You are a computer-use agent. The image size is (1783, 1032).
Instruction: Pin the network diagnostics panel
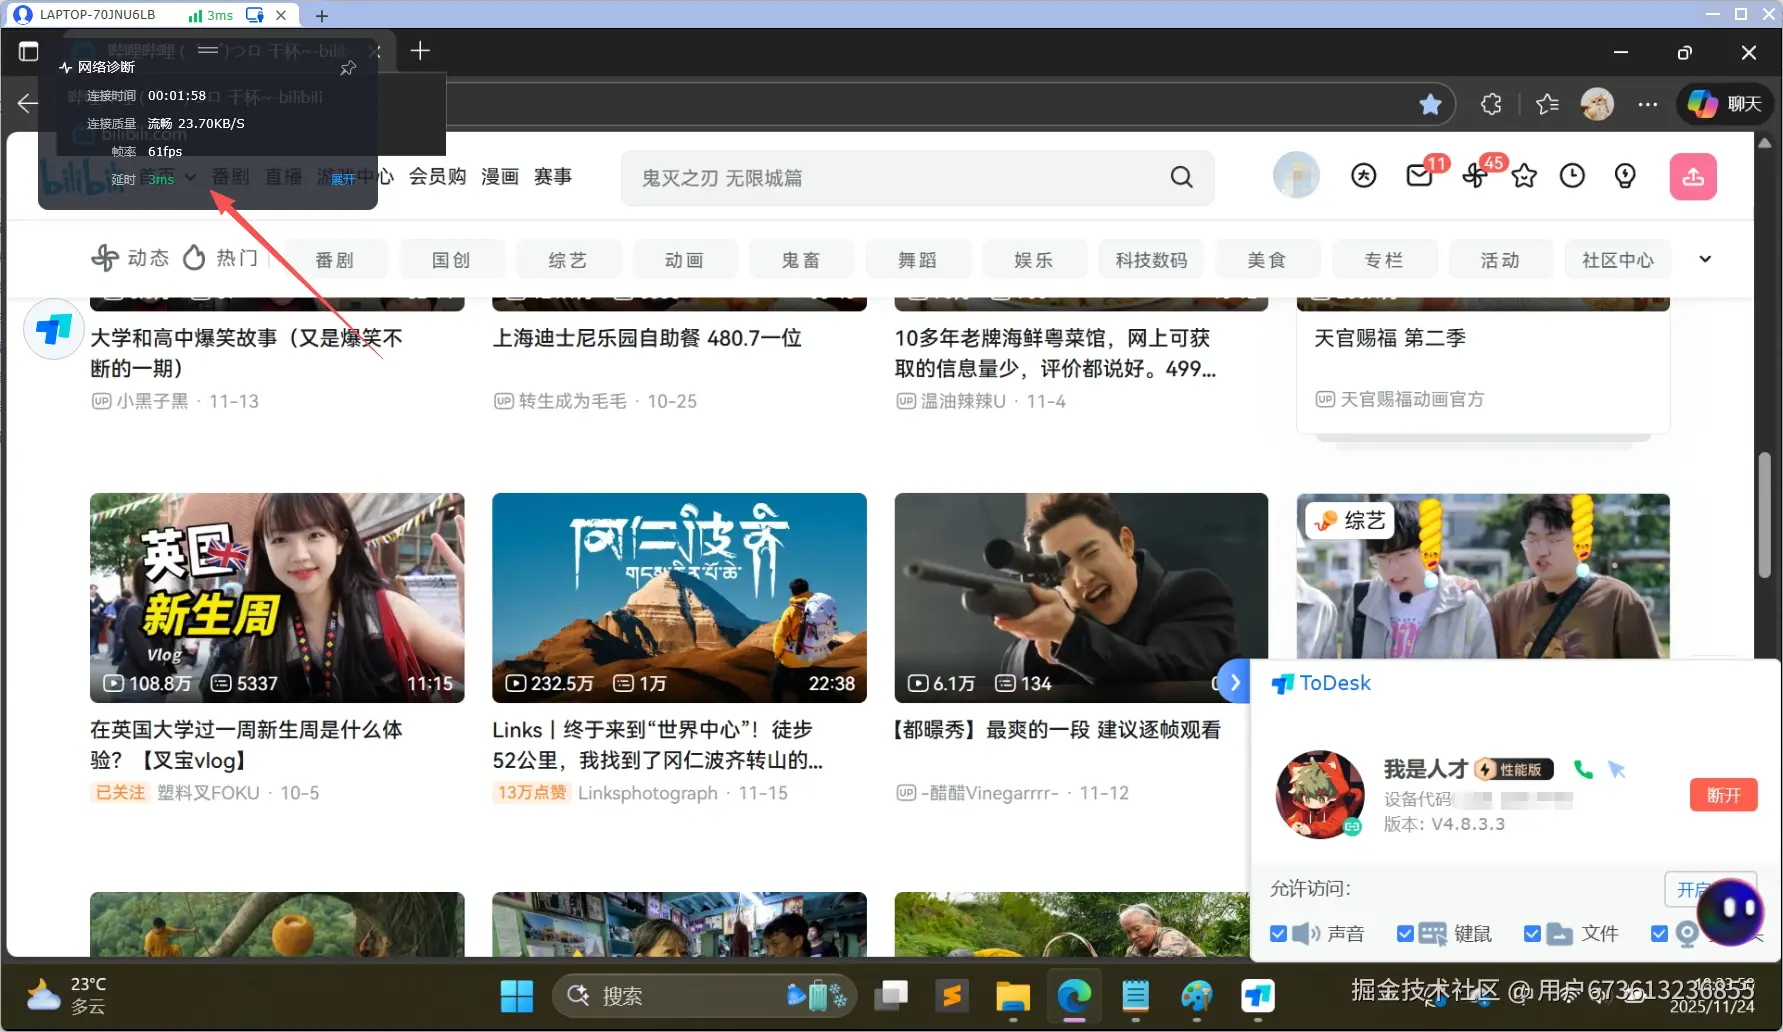(348, 67)
